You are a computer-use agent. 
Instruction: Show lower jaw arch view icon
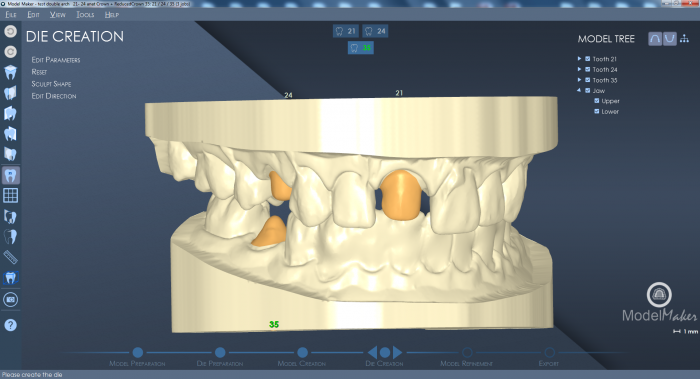[x=669, y=39]
